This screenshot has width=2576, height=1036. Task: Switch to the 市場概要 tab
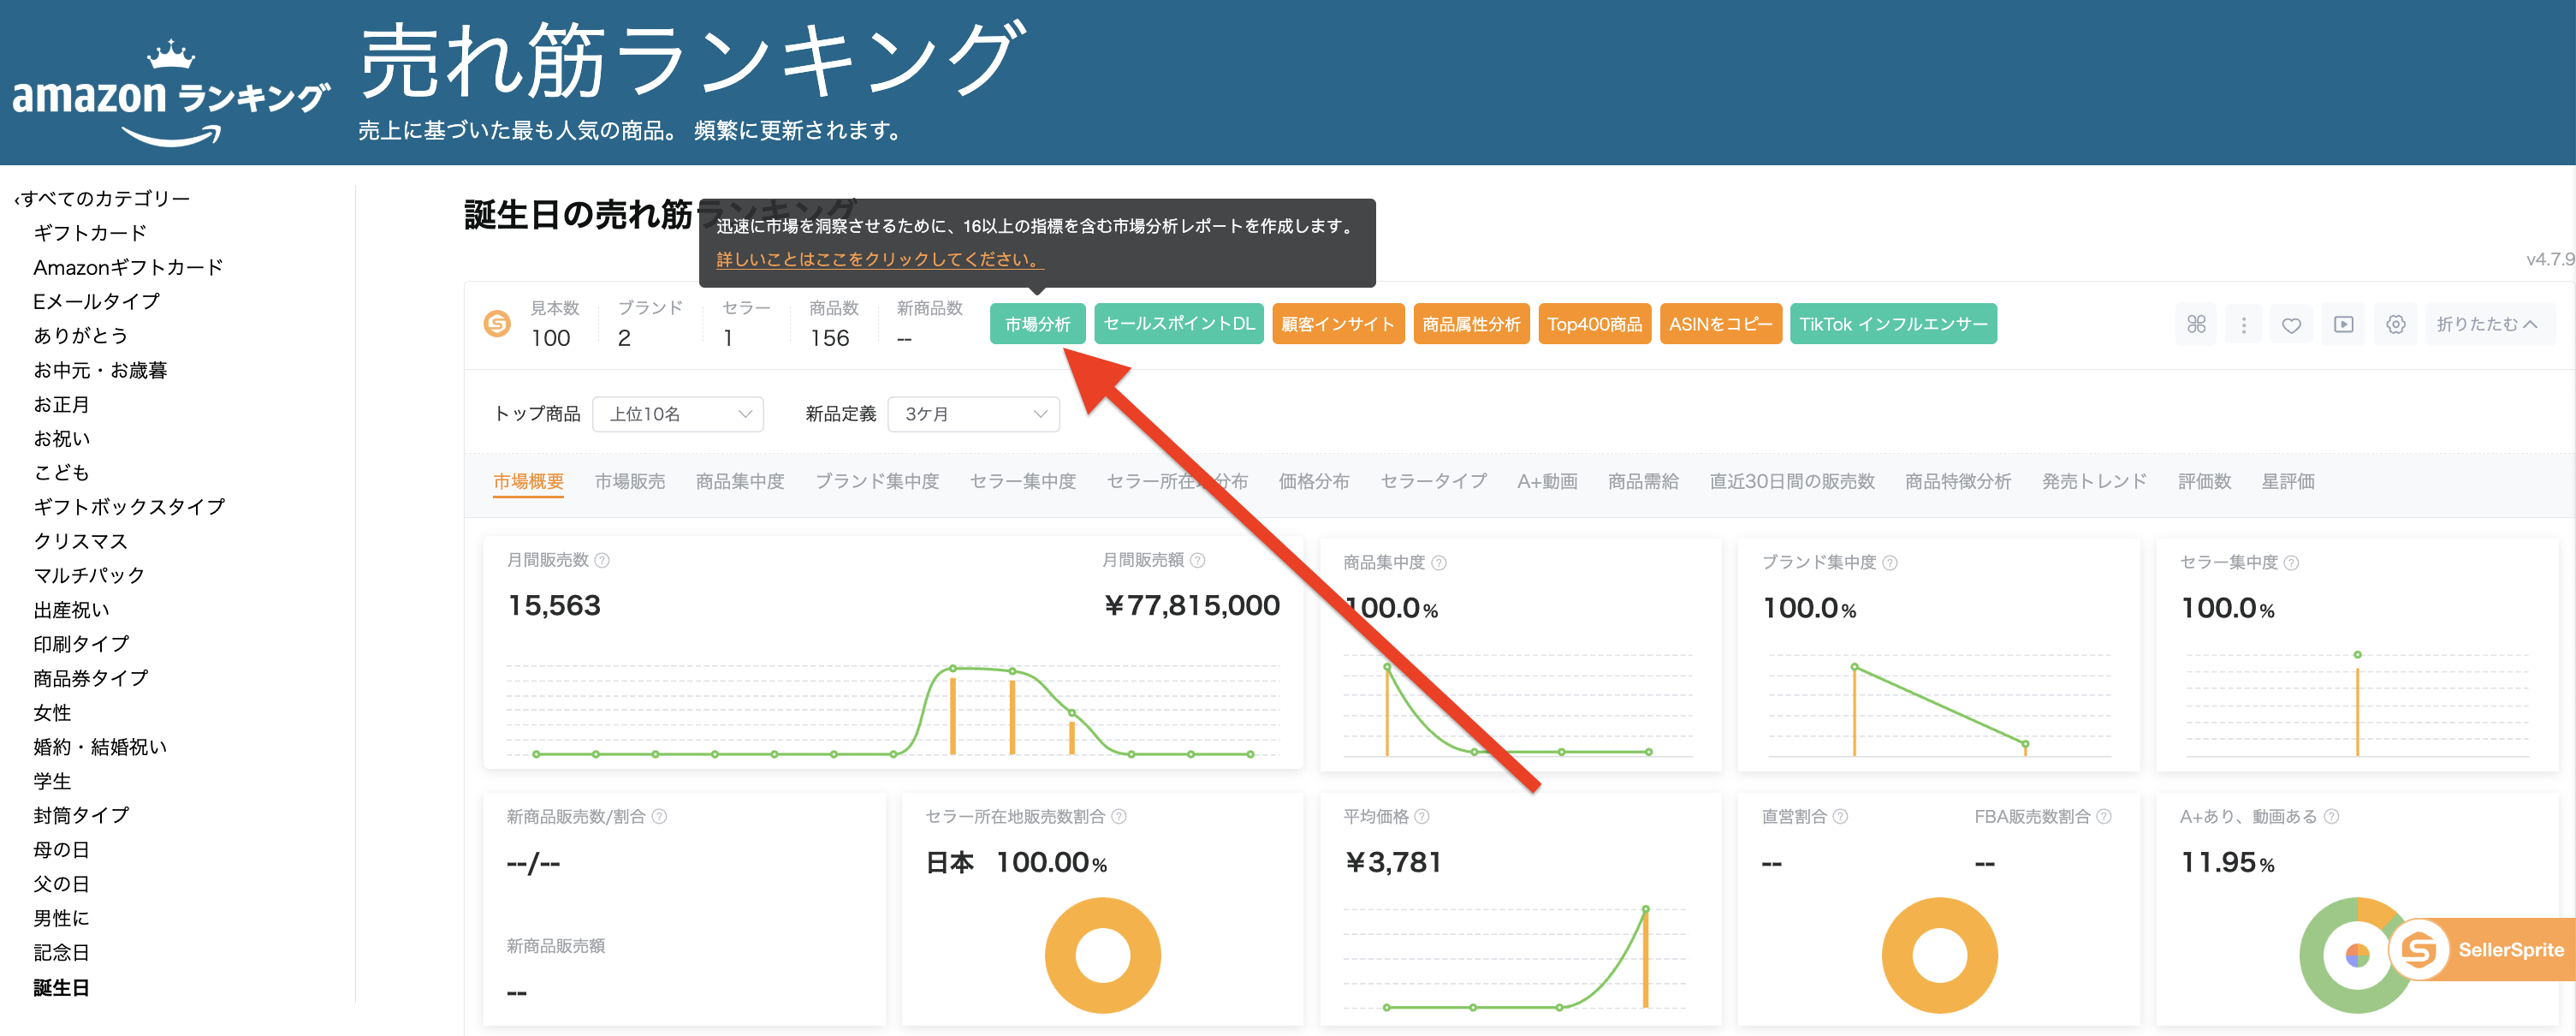(x=528, y=481)
